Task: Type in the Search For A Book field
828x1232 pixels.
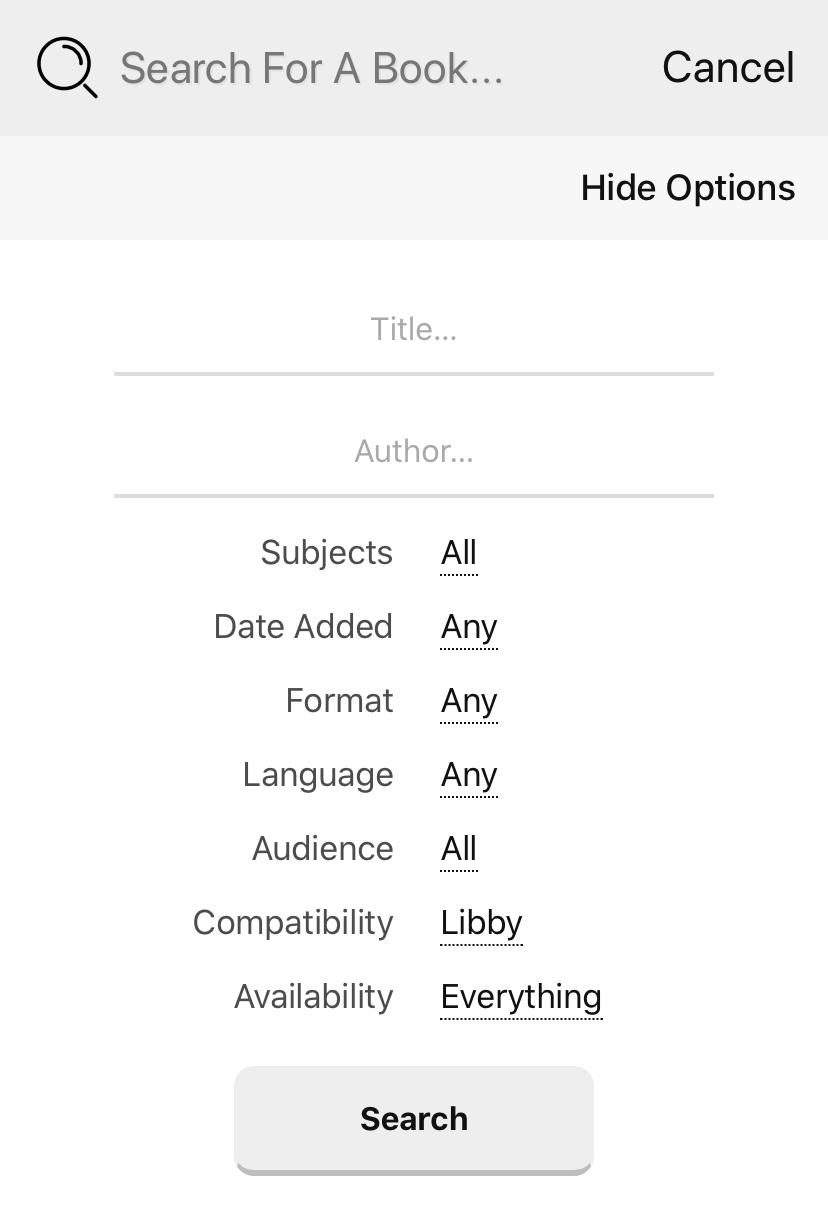Action: (380, 68)
